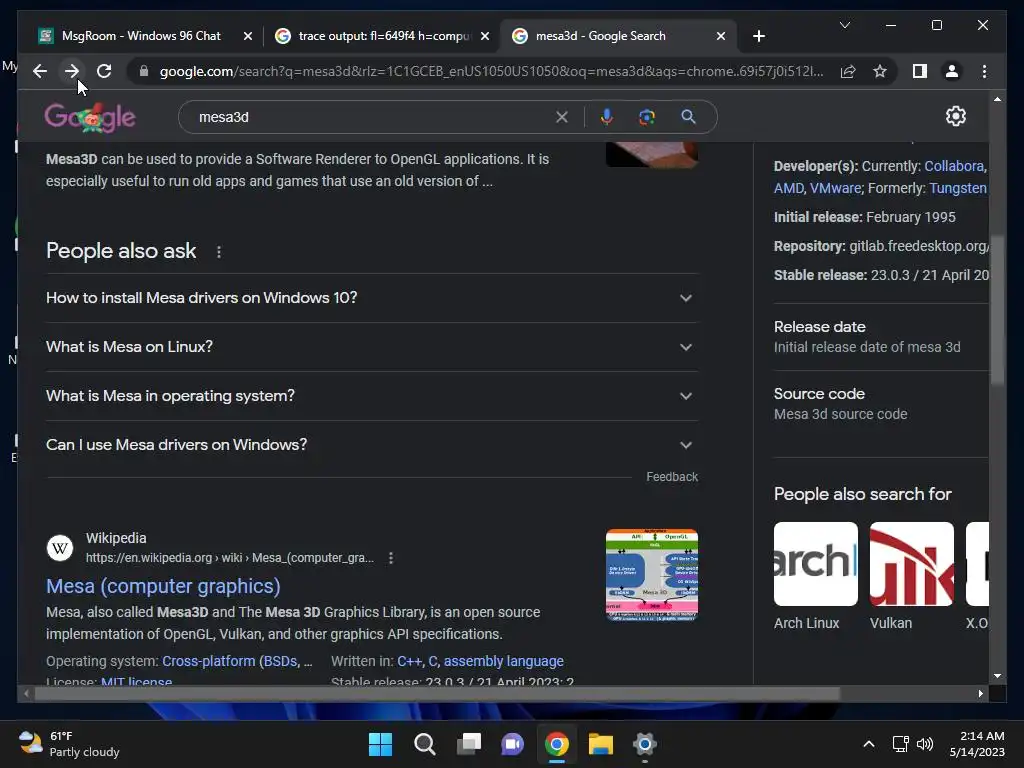Open Chrome side panel icon
Image resolution: width=1024 pixels, height=768 pixels.
coord(920,71)
